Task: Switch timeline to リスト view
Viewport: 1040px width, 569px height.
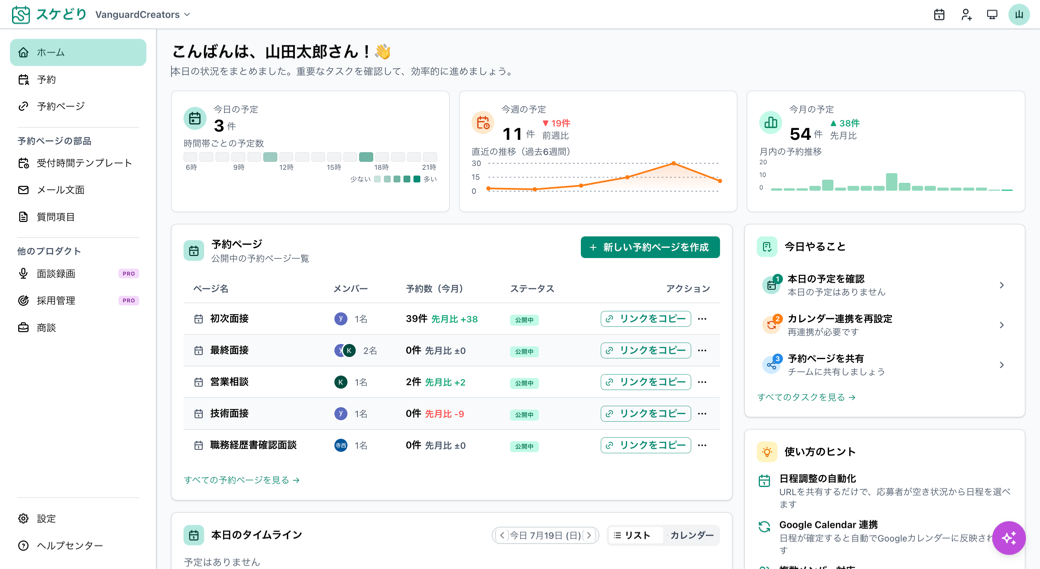Action: [x=635, y=535]
